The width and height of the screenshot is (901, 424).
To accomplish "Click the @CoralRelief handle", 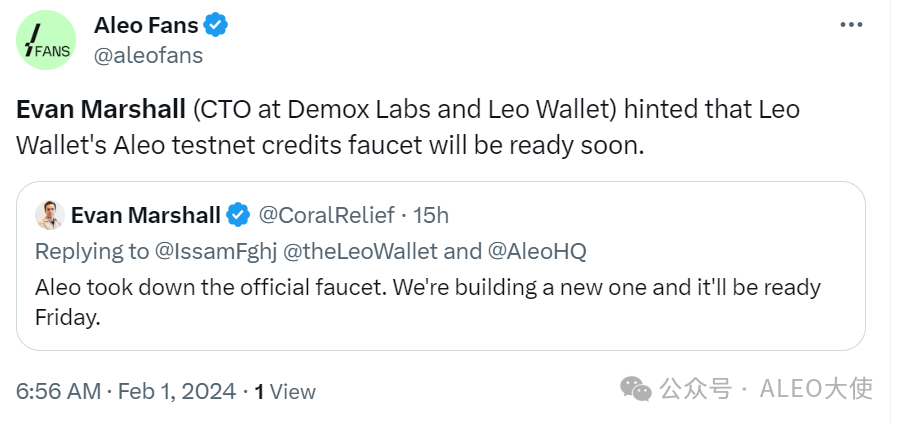I will [x=326, y=214].
